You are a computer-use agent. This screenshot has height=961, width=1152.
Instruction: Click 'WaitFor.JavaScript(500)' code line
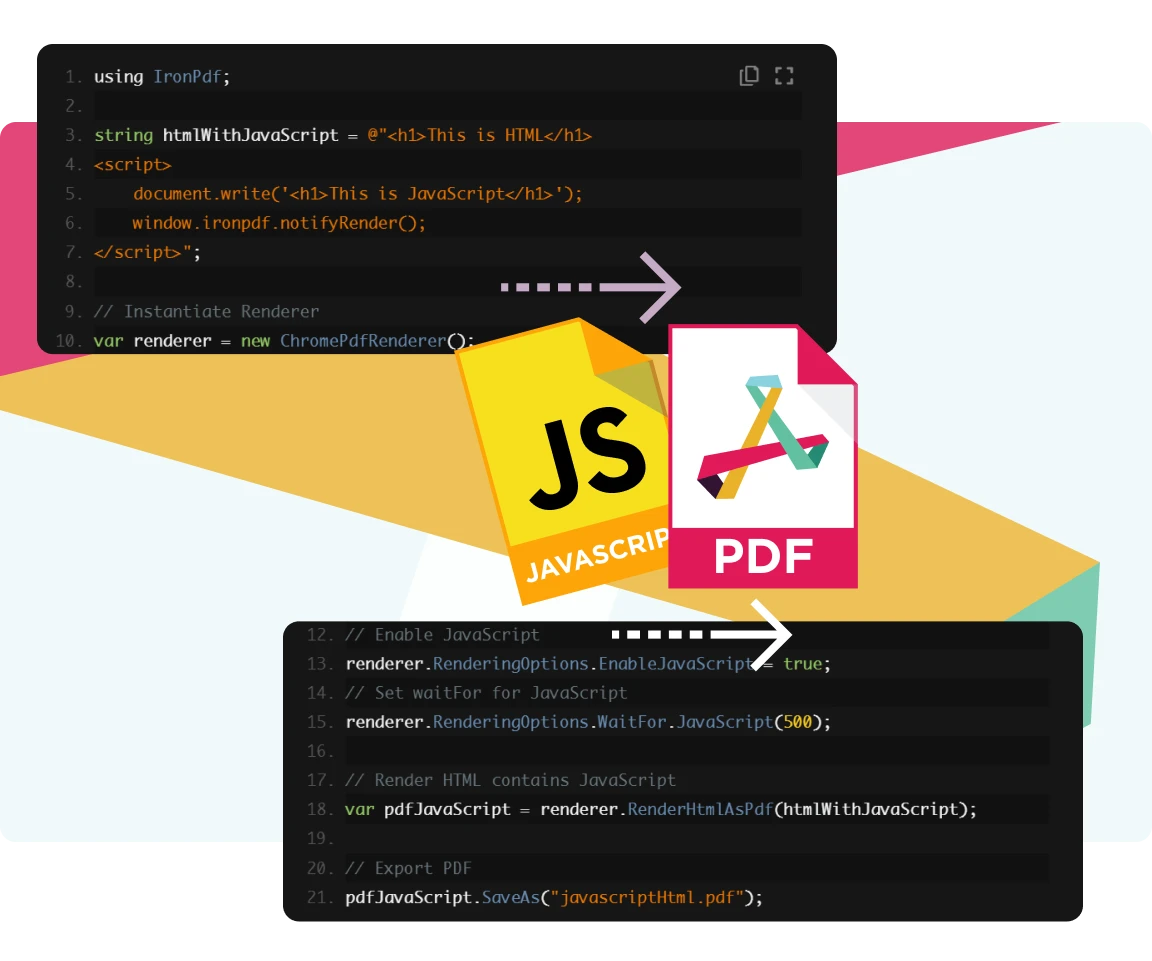pos(588,722)
